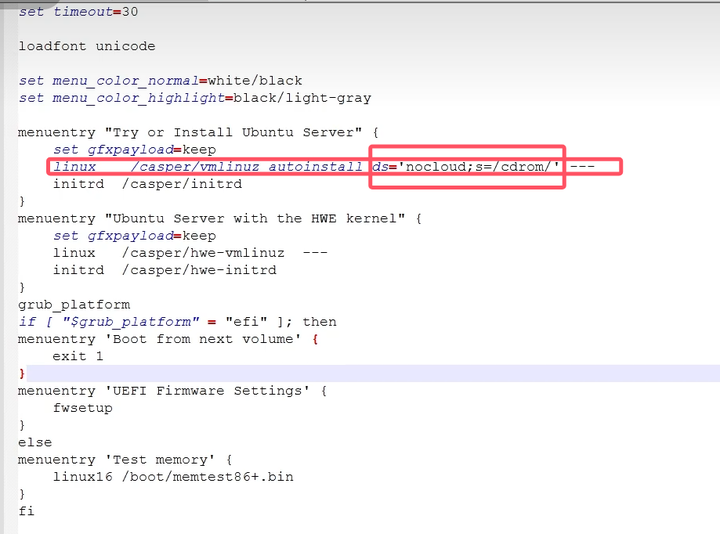Click the 'initrd /casper/initrd' line
Image resolution: width=720 pixels, height=534 pixels.
coord(147,184)
